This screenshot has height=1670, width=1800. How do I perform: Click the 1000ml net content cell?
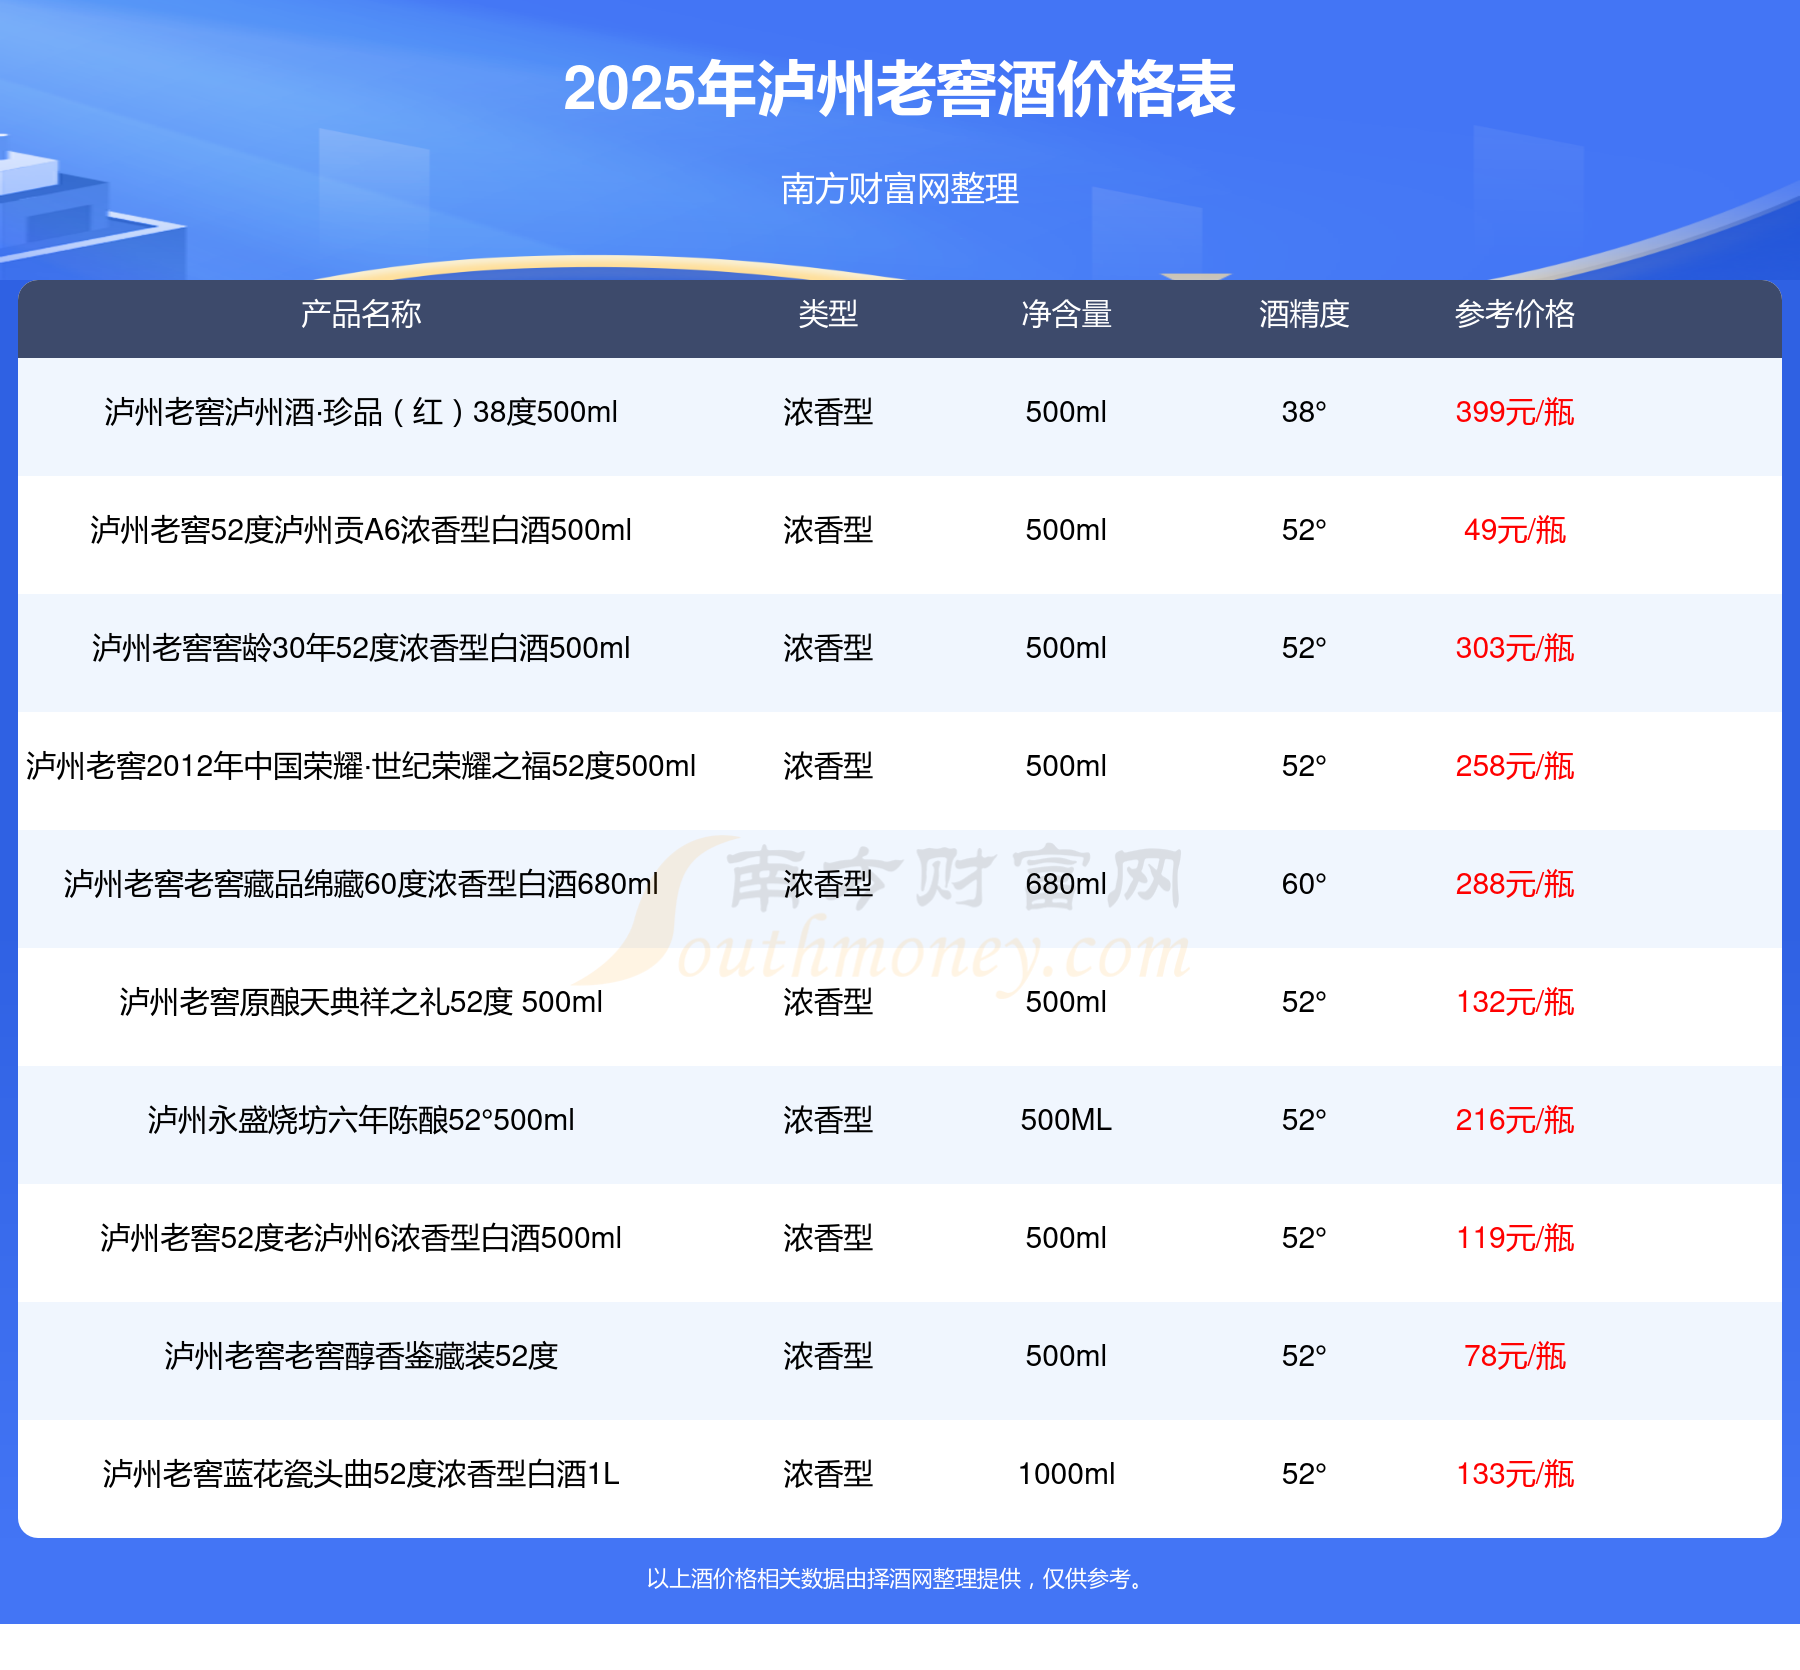click(x=1066, y=1474)
